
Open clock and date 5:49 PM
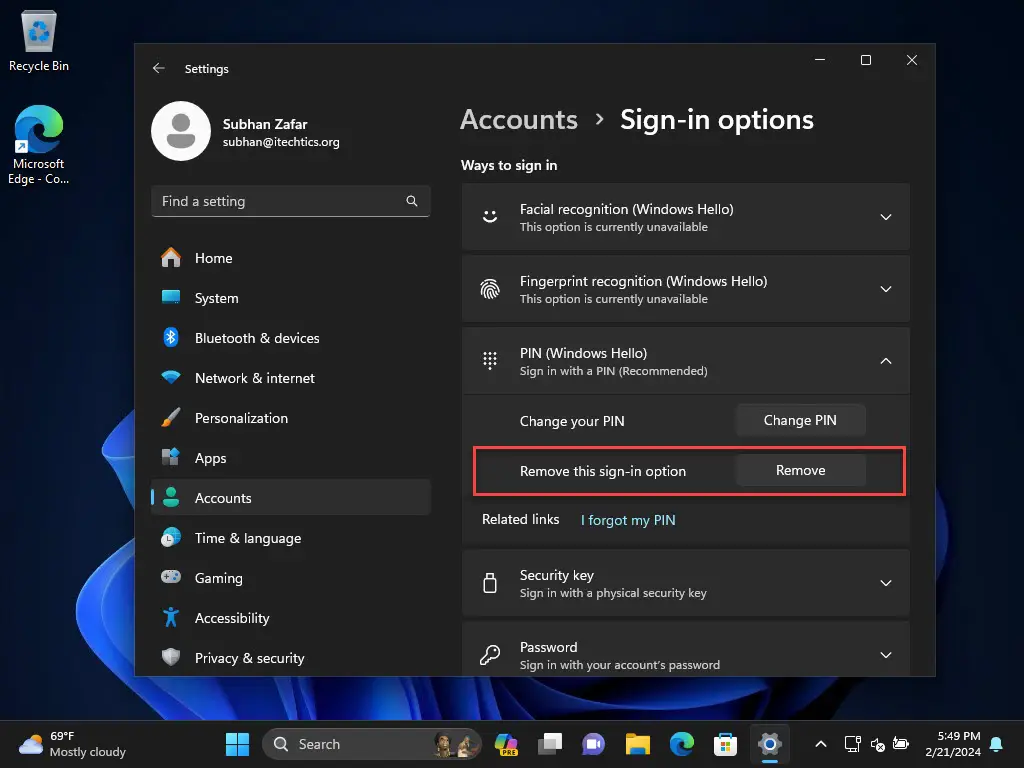point(953,744)
